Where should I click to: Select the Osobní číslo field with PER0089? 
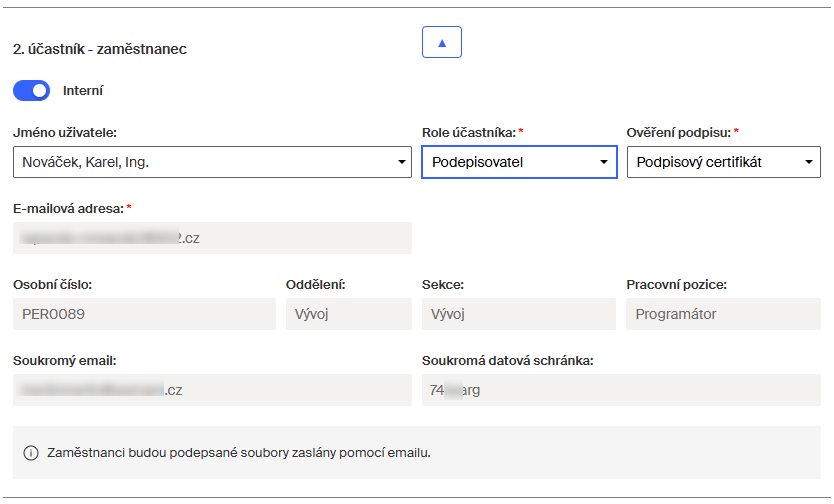tap(144, 314)
